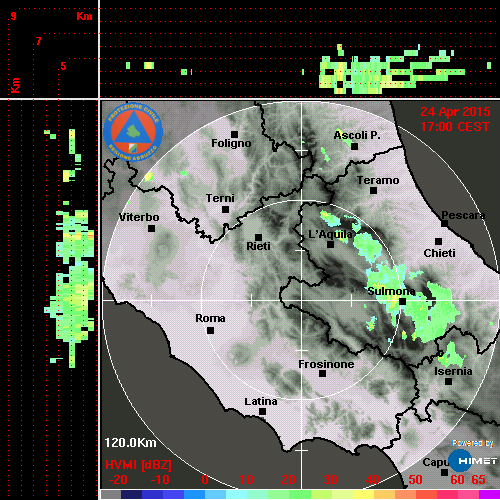Image resolution: width=500 pixels, height=500 pixels.
Task: Click the Frosinone label
Action: pyautogui.click(x=326, y=364)
